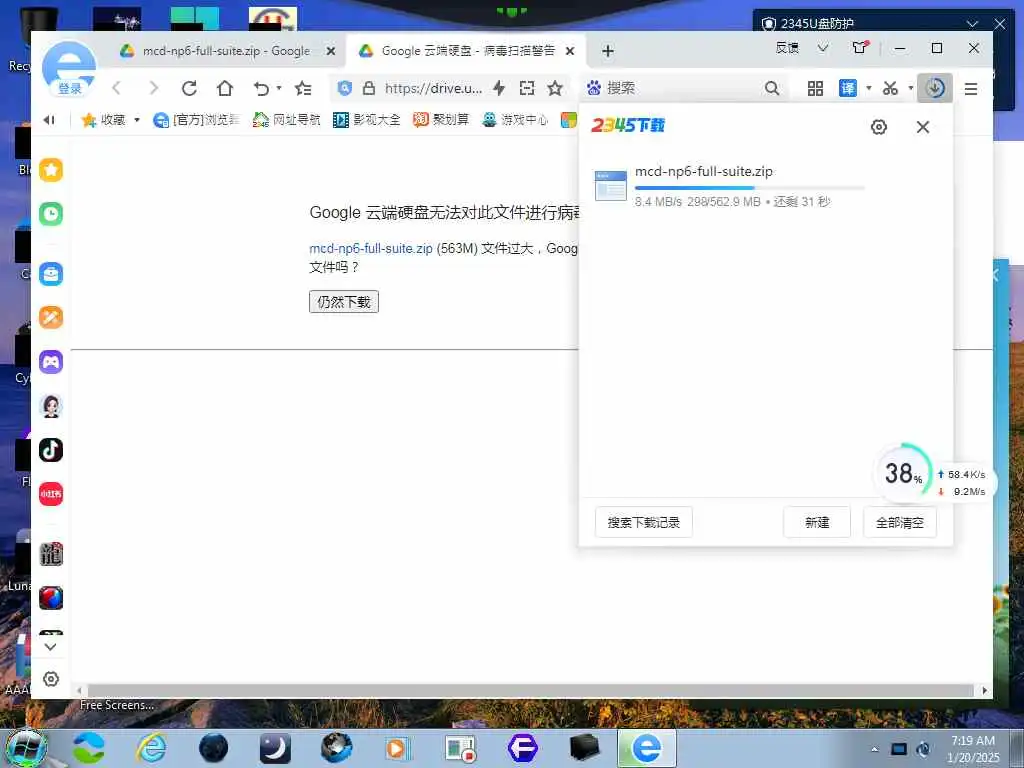Close the Google 云端硬盘 tab
1024x768 pixels.
click(x=570, y=51)
